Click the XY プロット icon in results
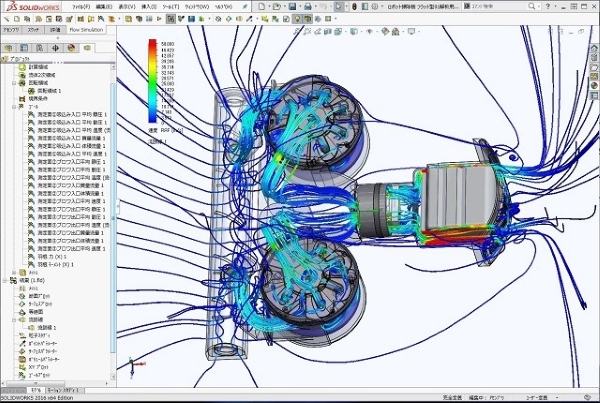This screenshot has width=600, height=403. [23, 367]
